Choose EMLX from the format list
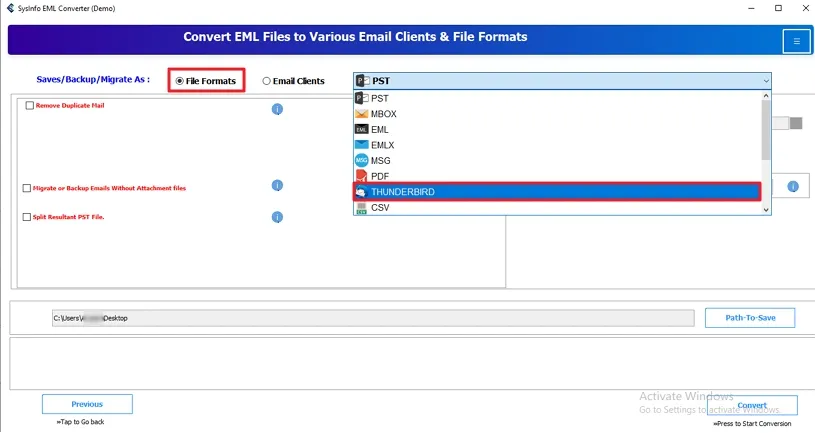815x433 pixels. 557,145
